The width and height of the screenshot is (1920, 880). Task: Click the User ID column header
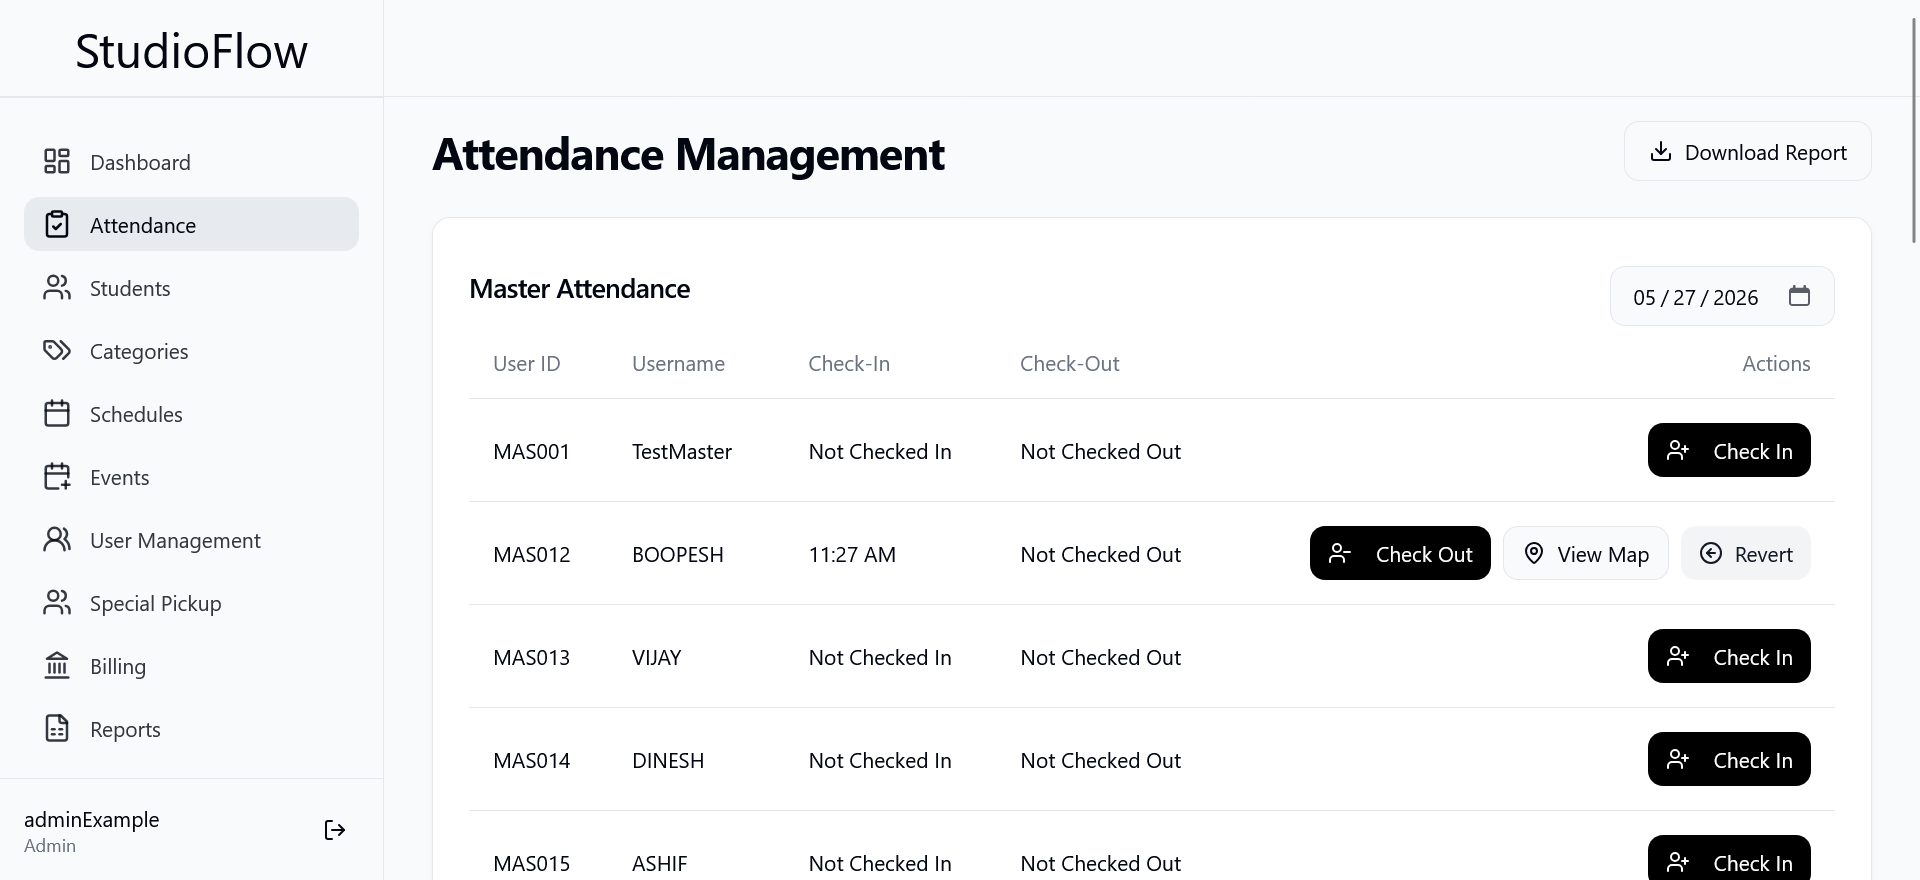coord(527,363)
